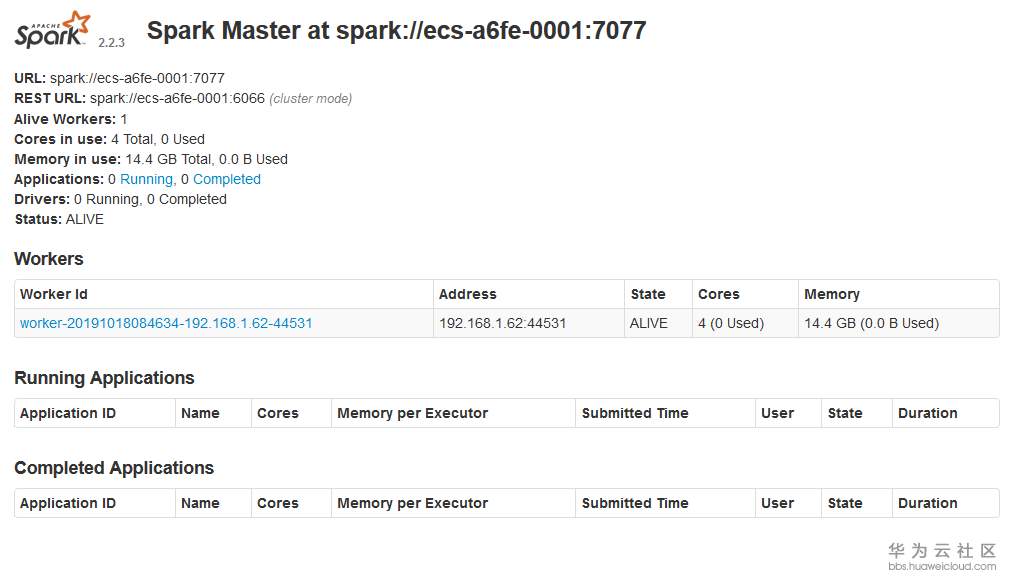Sort workers by Address column header
This screenshot has width=1010, height=581.
[468, 294]
